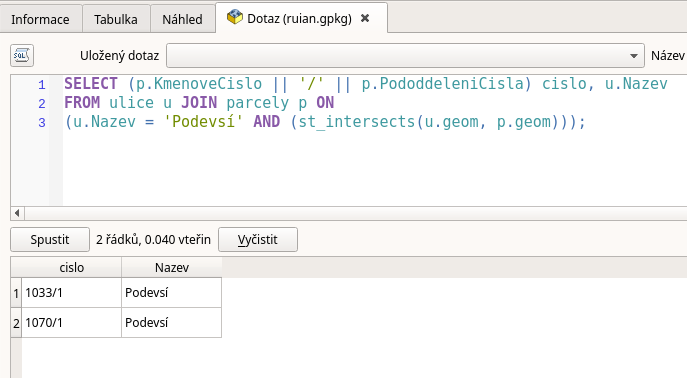Click Podevsí cell in row 2

pyautogui.click(x=171, y=323)
